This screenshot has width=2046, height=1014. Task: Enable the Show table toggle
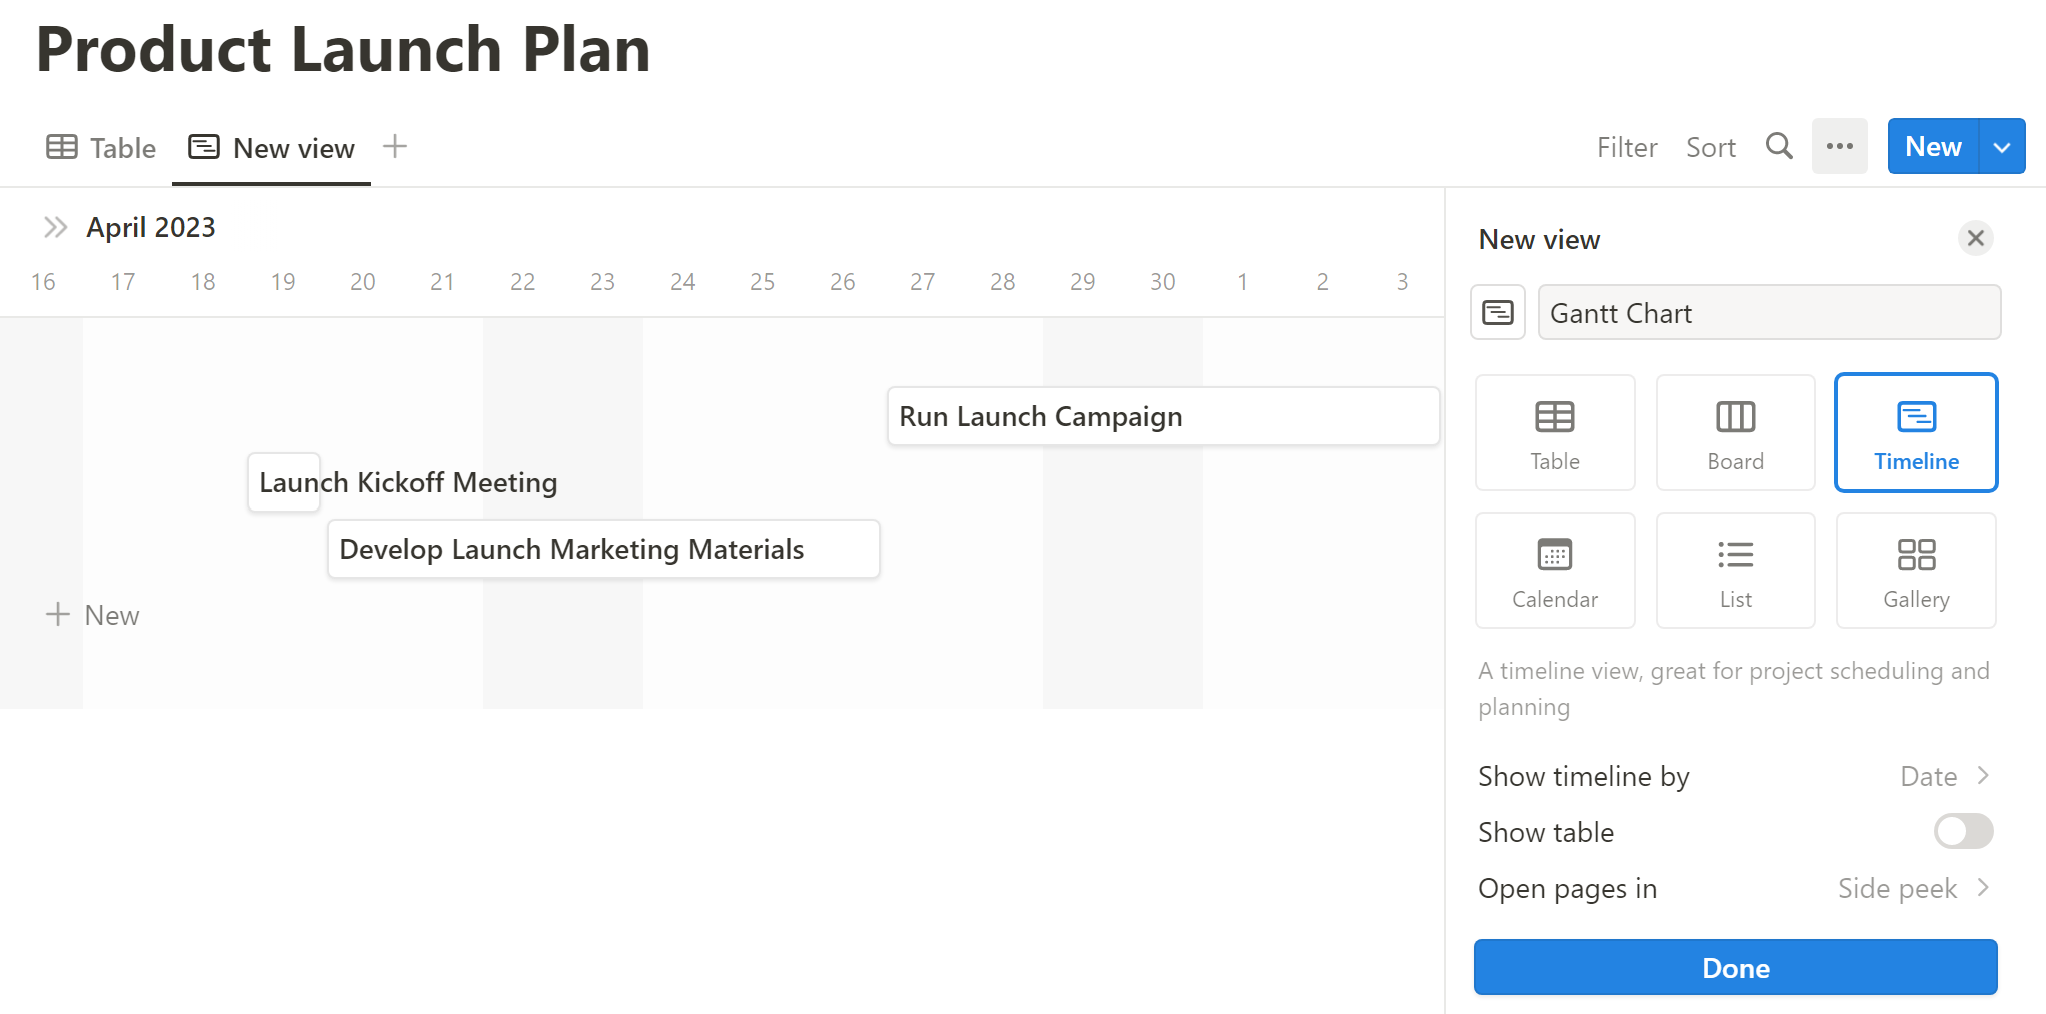1962,831
